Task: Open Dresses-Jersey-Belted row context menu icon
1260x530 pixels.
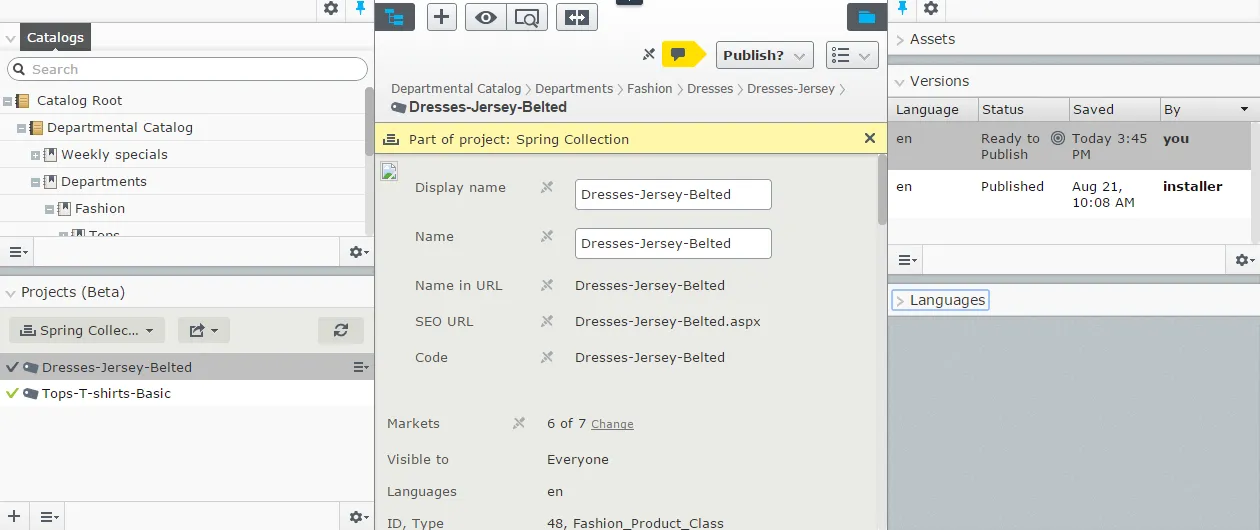Action: tap(362, 367)
